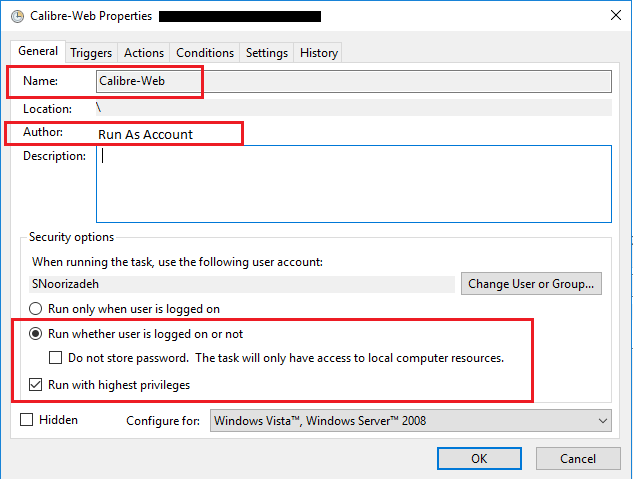Go to the Settings tab
Image resolution: width=635 pixels, height=481 pixels.
coord(267,53)
